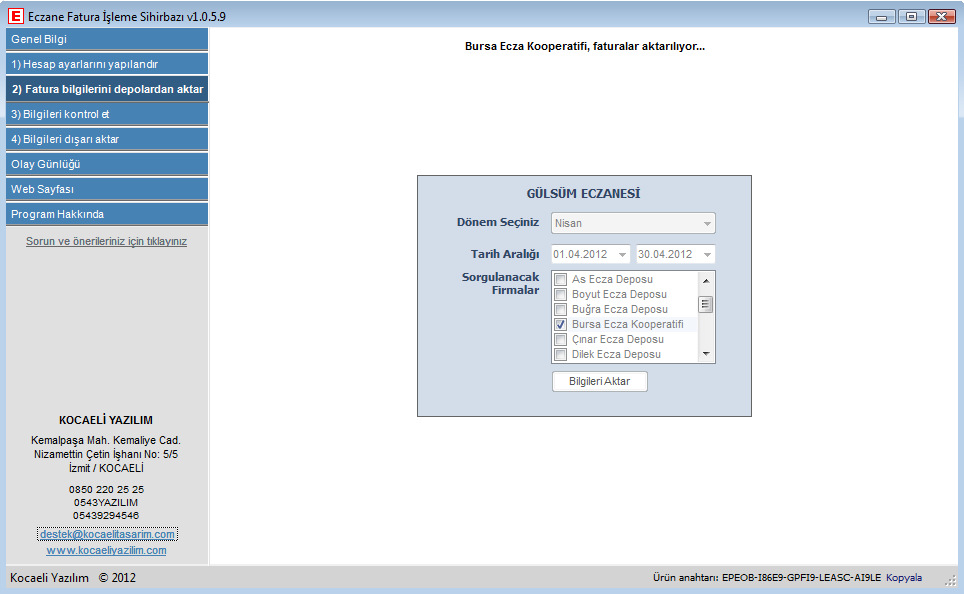Uncheck the Bursa Ecza Kooperatifi checkbox

click(561, 325)
